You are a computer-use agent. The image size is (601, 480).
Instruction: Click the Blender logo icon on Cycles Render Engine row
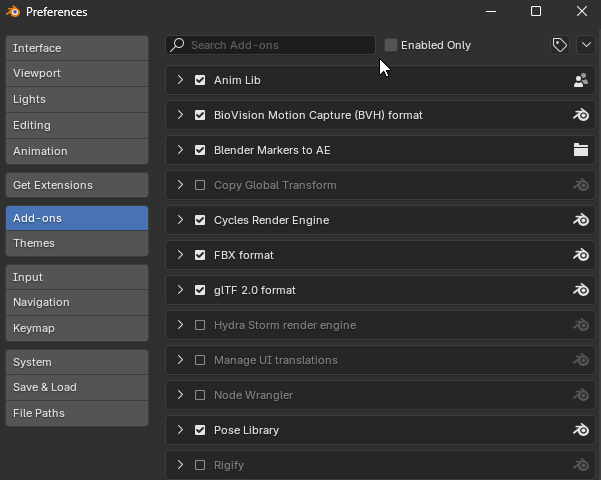[x=580, y=220]
